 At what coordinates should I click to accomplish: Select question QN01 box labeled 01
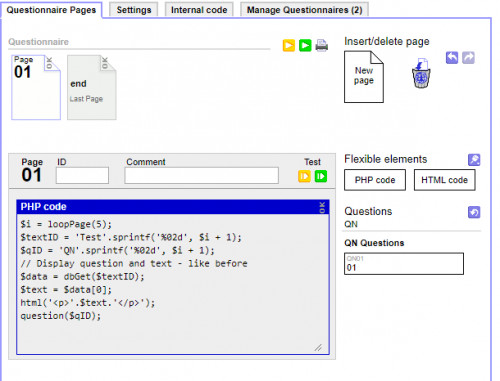(404, 264)
